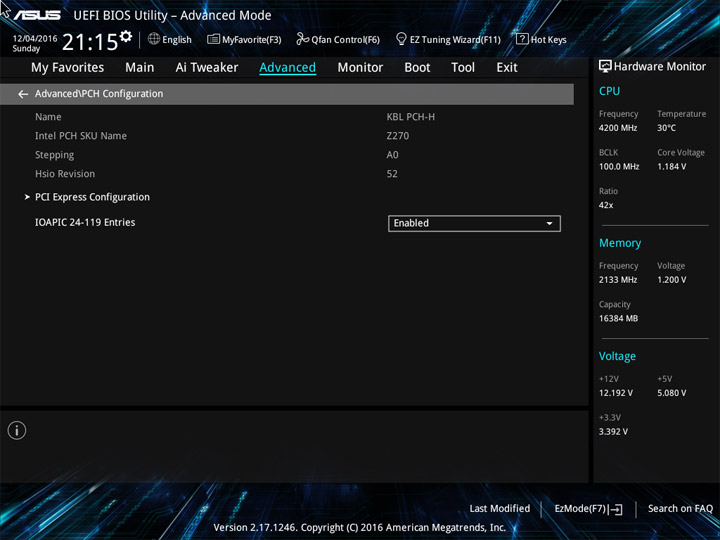Click the Advanced\PCH Configuration breadcrumb text
This screenshot has width=720, height=540.
[x=99, y=94]
